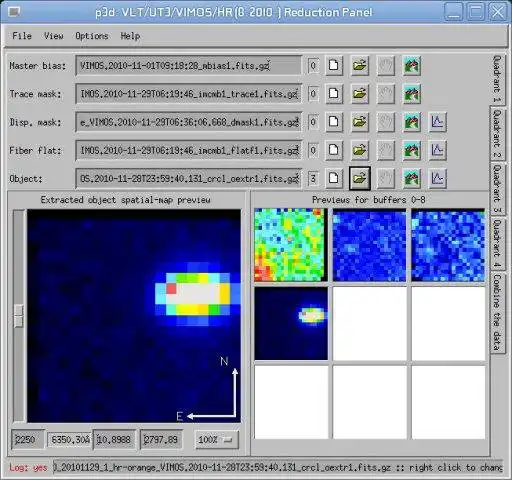This screenshot has width=512, height=480.
Task: View the Disp. mask image with viewer icon
Action: [412, 122]
